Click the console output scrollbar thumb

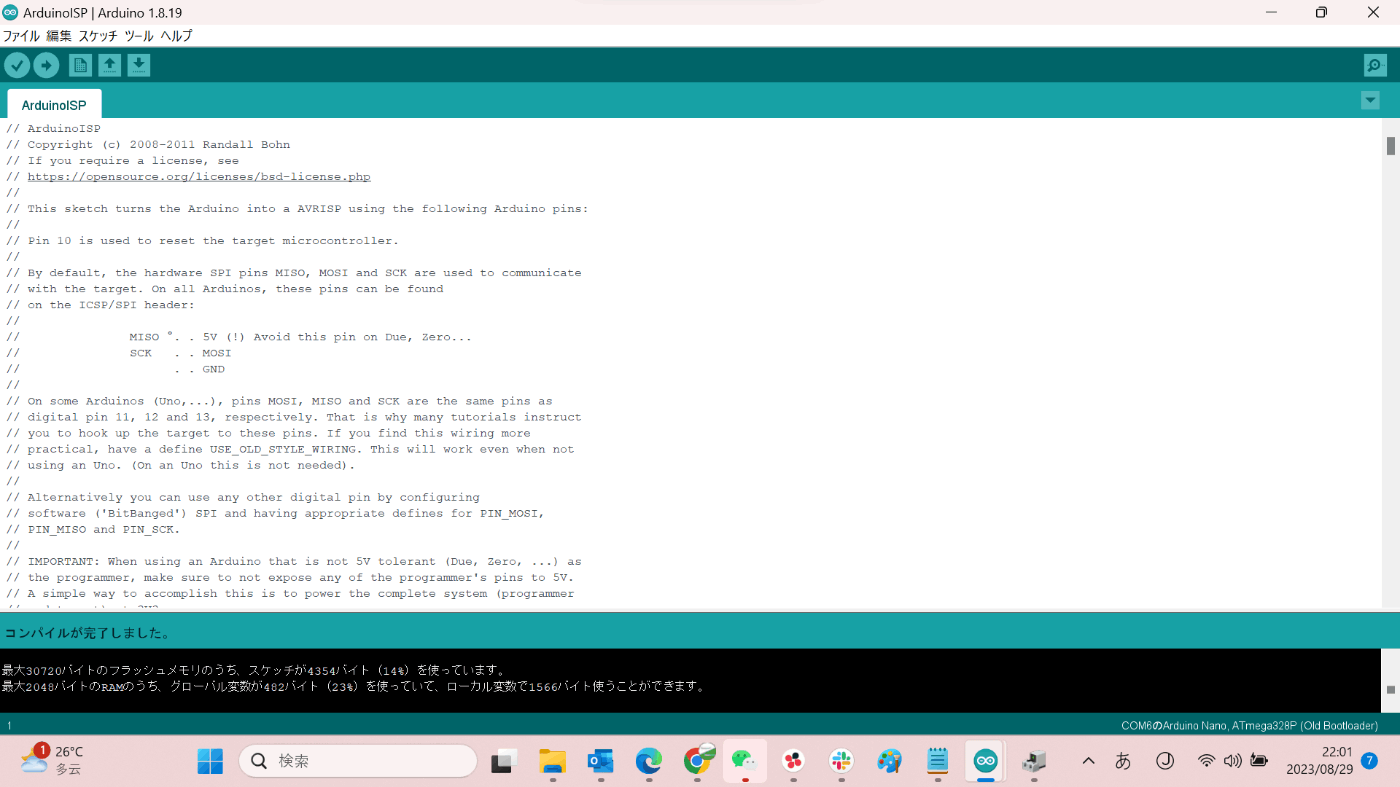tap(1390, 690)
